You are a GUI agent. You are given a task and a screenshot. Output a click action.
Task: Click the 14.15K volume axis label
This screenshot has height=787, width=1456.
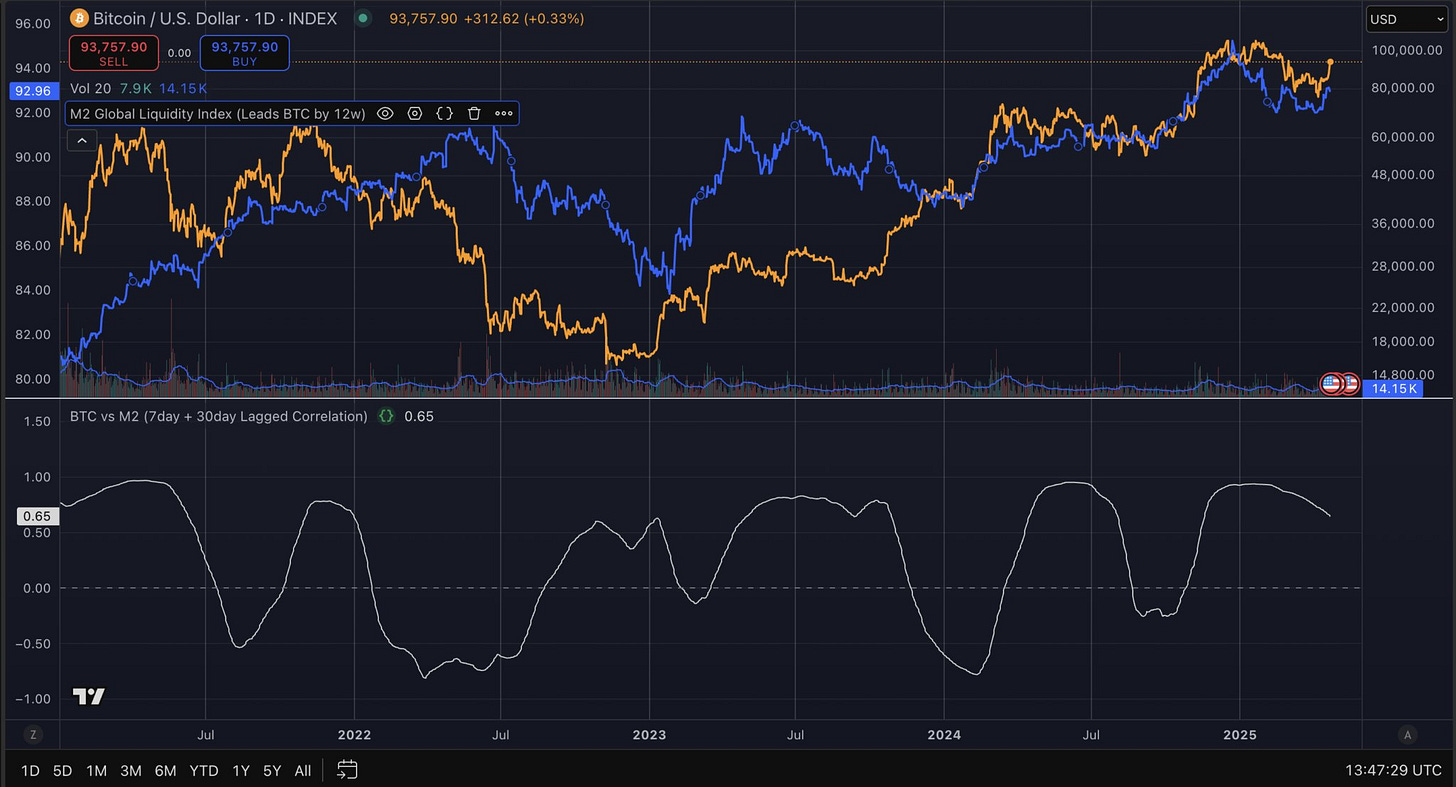1392,388
